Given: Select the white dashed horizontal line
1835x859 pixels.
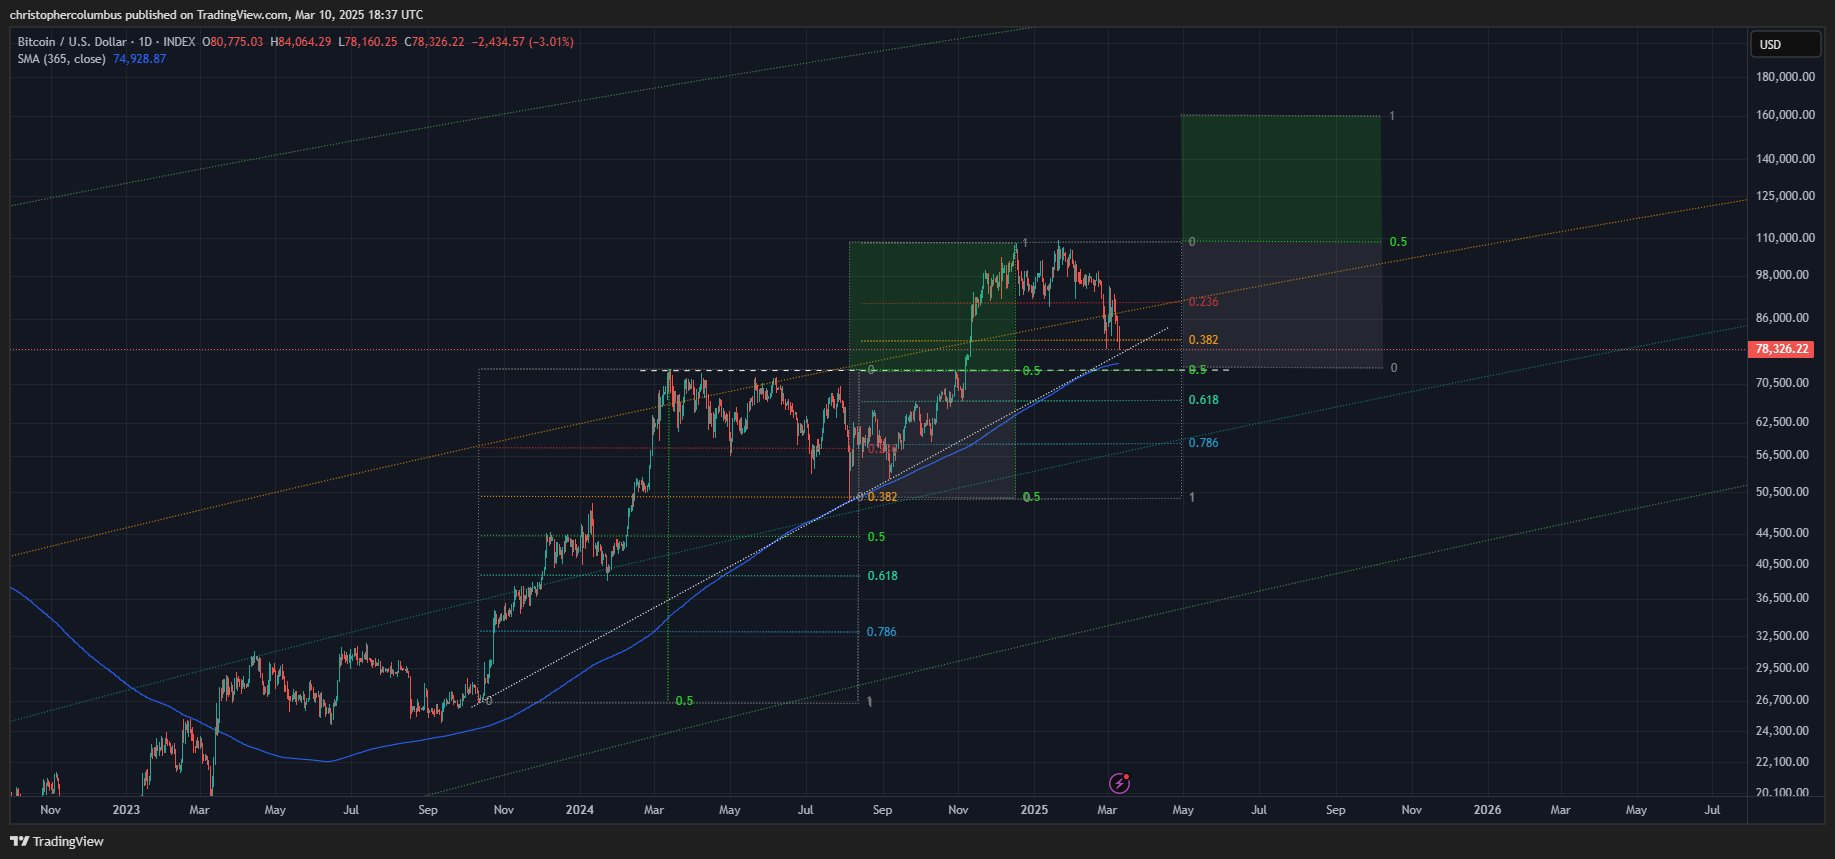Looking at the screenshot, I should [x=934, y=371].
